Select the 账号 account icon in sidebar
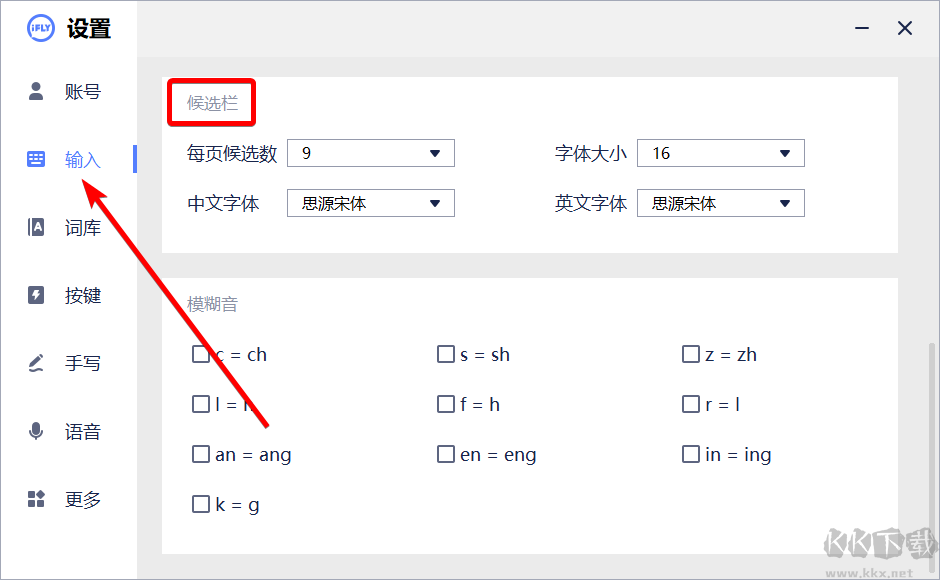The width and height of the screenshot is (940, 580). [x=36, y=91]
